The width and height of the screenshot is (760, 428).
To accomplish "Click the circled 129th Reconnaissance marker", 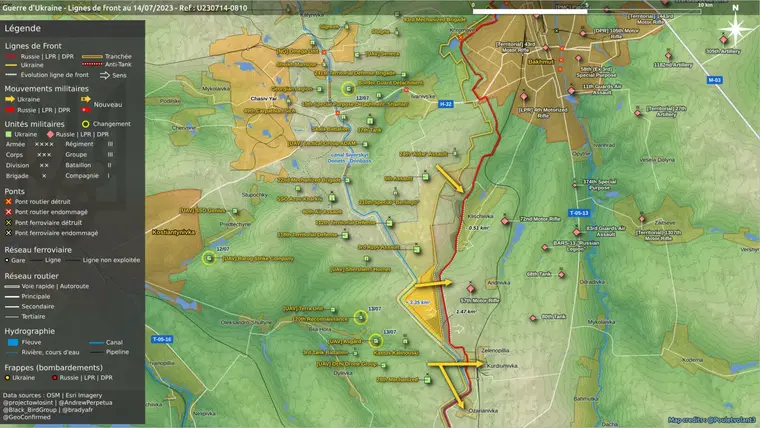I will pyautogui.click(x=360, y=317).
